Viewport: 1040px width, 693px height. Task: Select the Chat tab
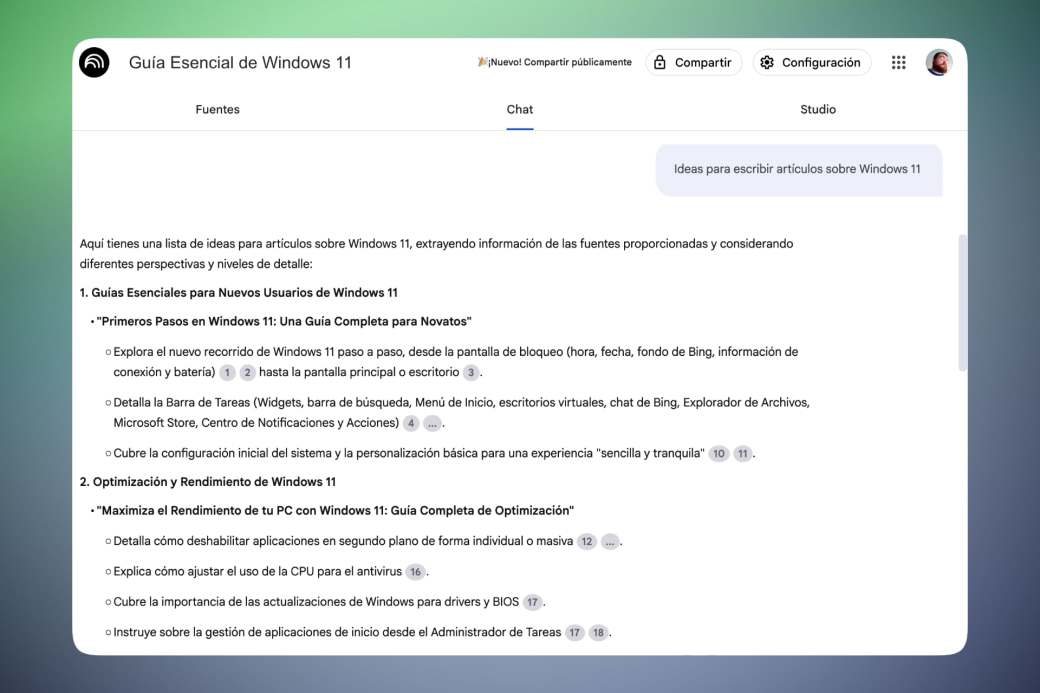pos(519,109)
